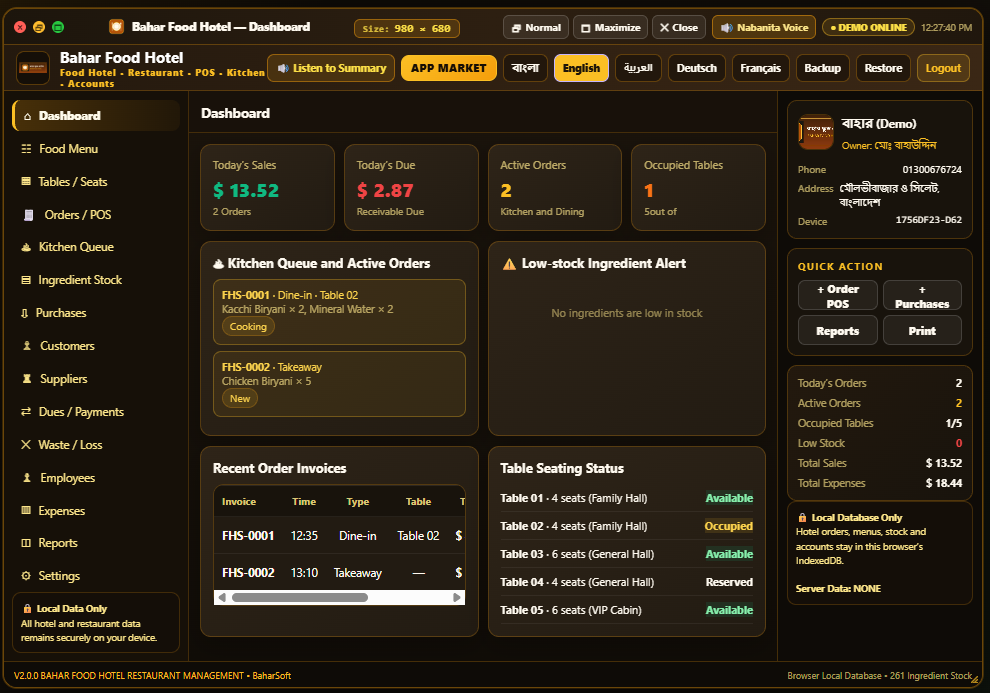The image size is (990, 693).
Task: Click invoice FHS-0002 in the table
Action: tap(248, 573)
